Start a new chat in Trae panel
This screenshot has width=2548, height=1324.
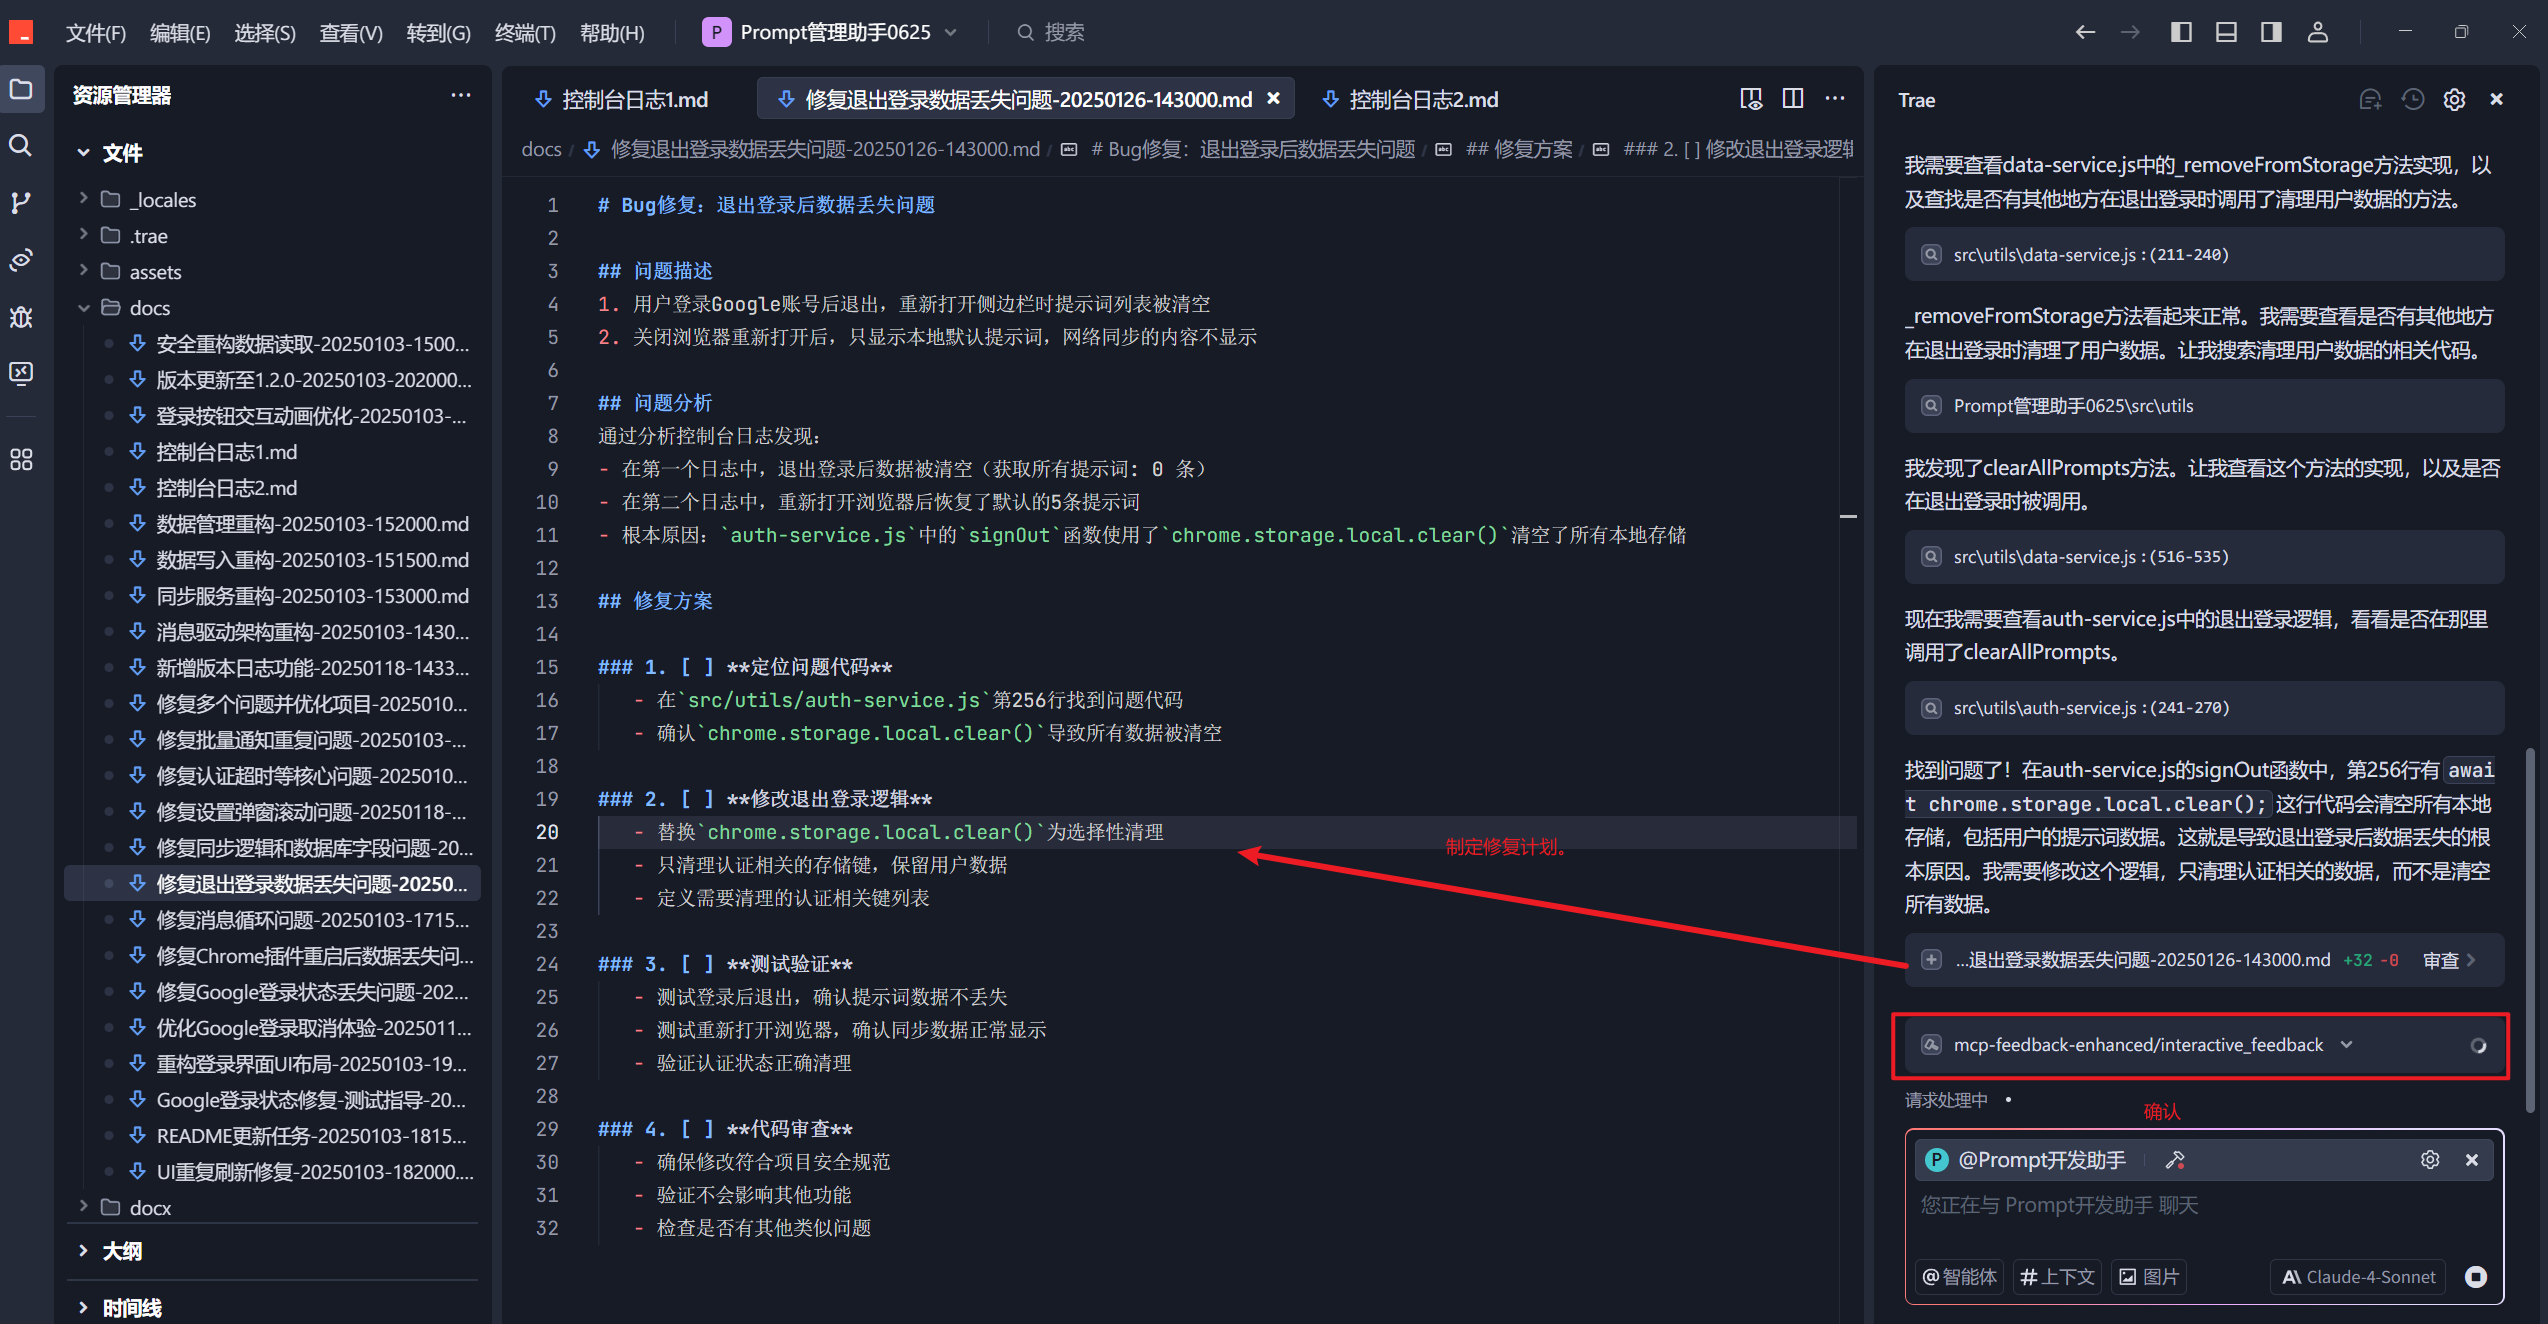coord(2370,99)
